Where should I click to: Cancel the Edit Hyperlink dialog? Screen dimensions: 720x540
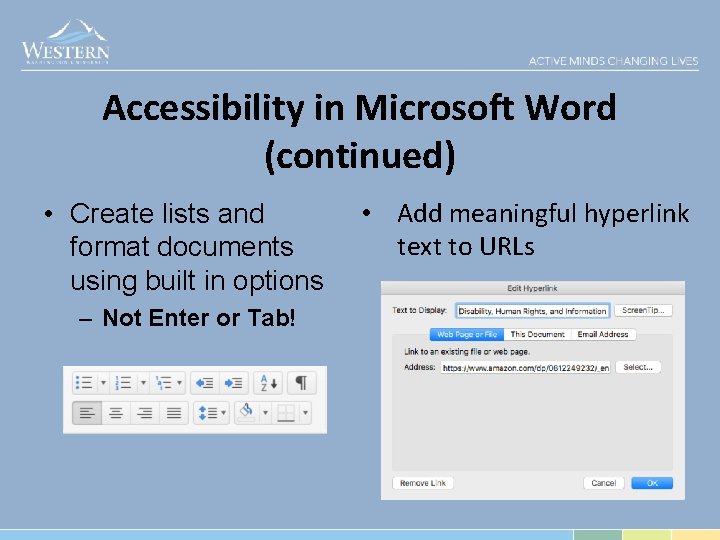[604, 483]
